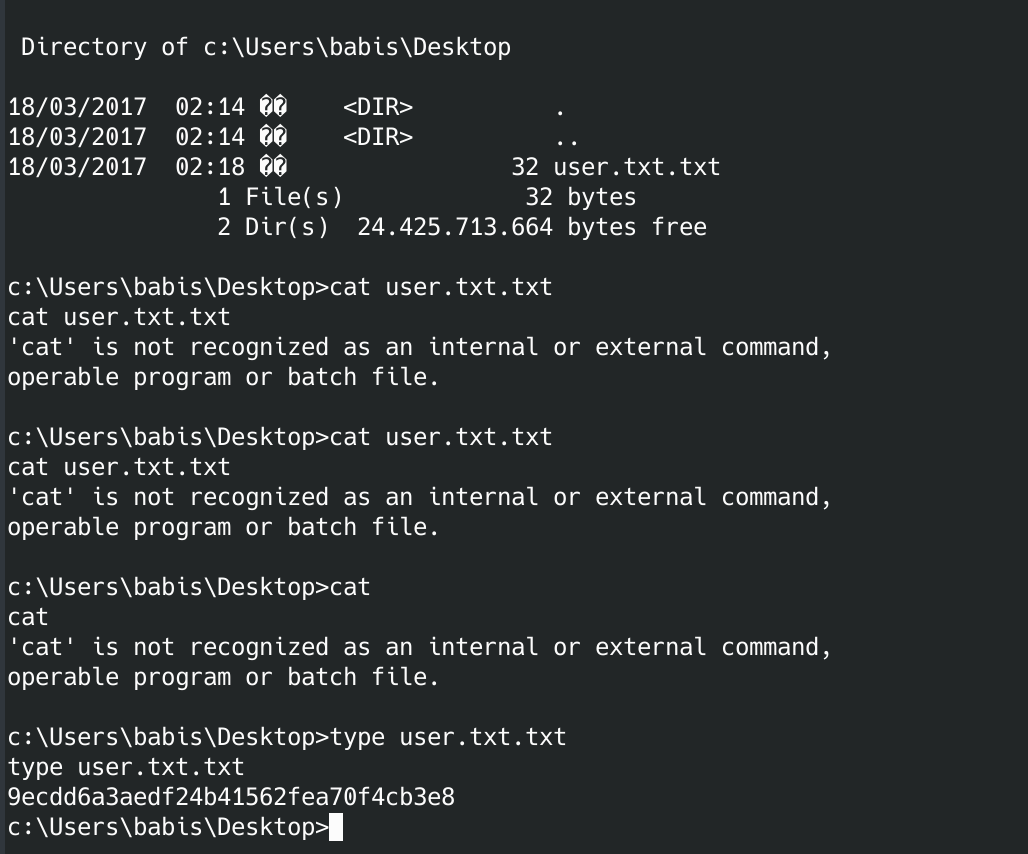Click the last "operable program or batch file." line

tap(223, 678)
